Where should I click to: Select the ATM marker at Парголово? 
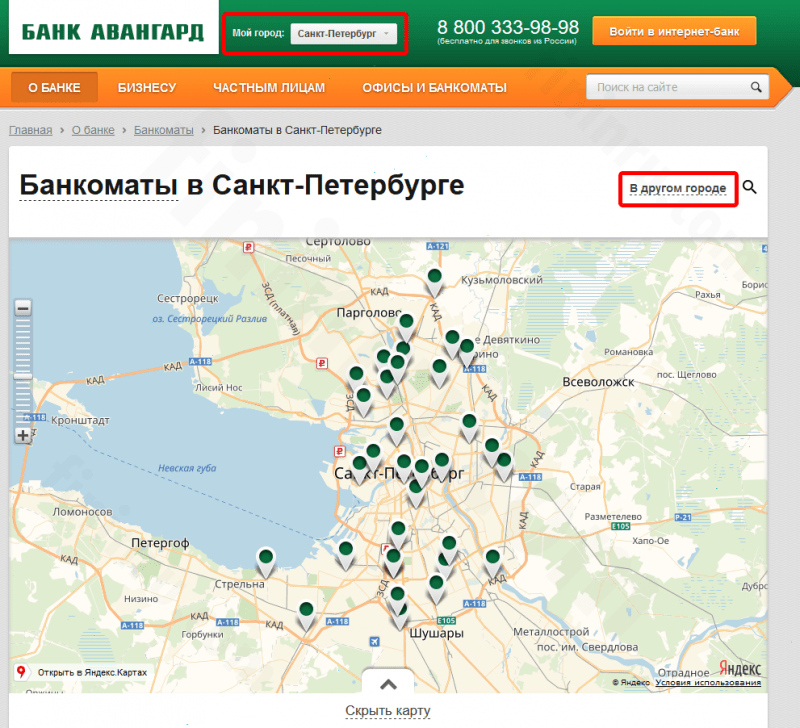[x=407, y=328]
